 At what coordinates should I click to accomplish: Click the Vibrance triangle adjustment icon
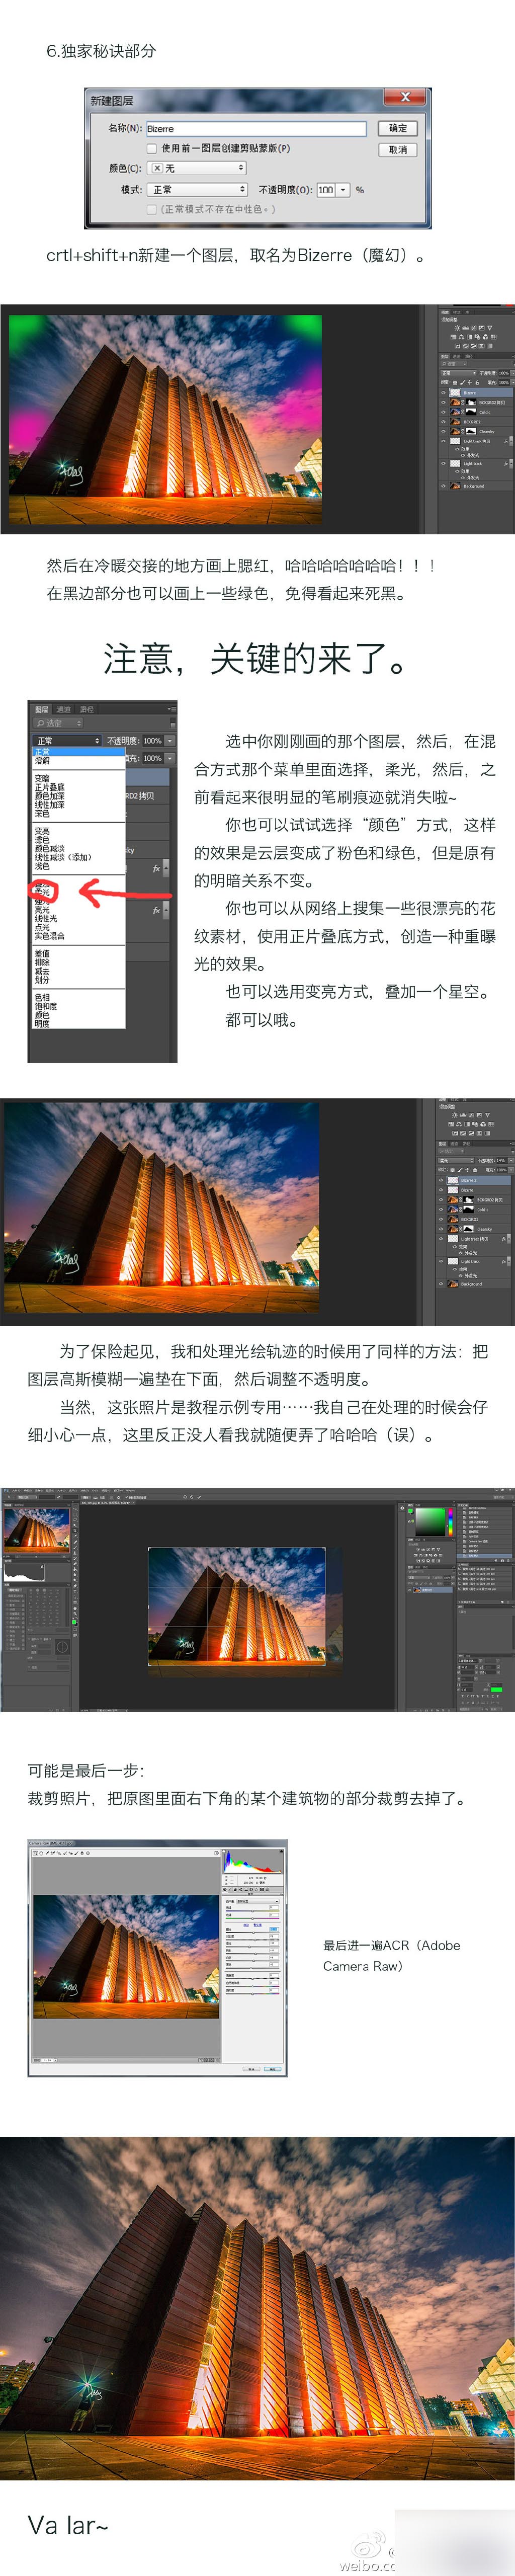(x=490, y=328)
